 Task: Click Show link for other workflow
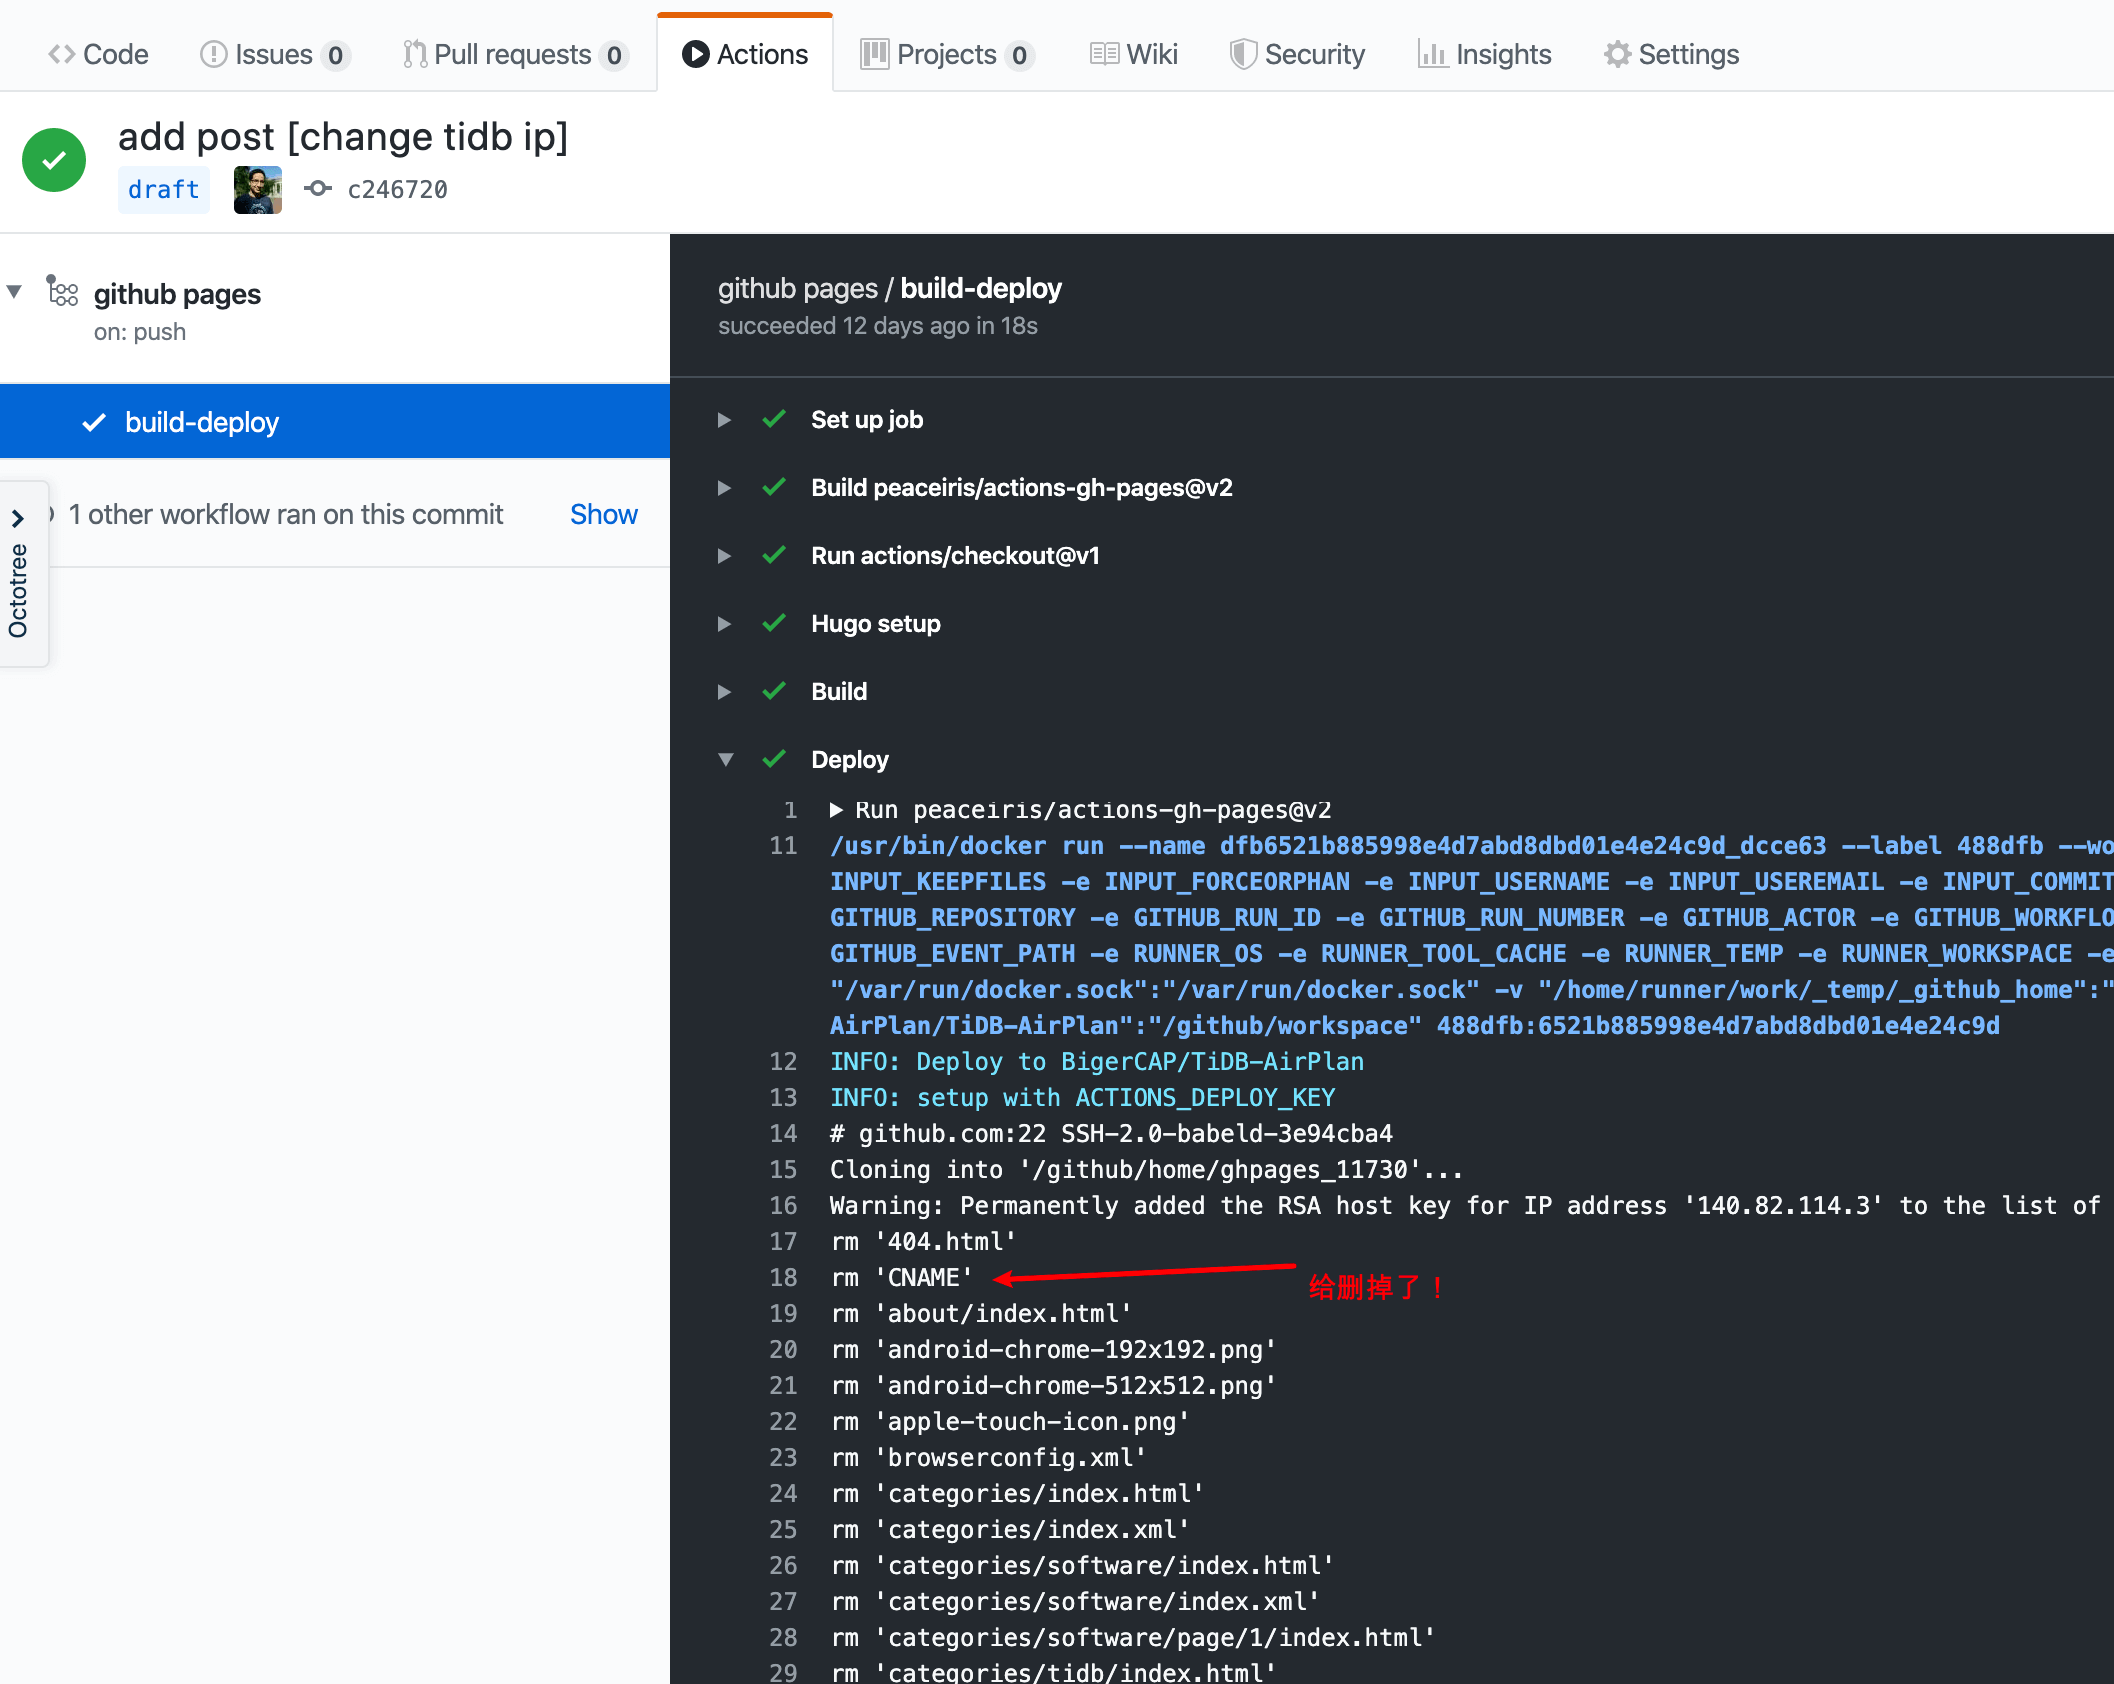(x=602, y=514)
